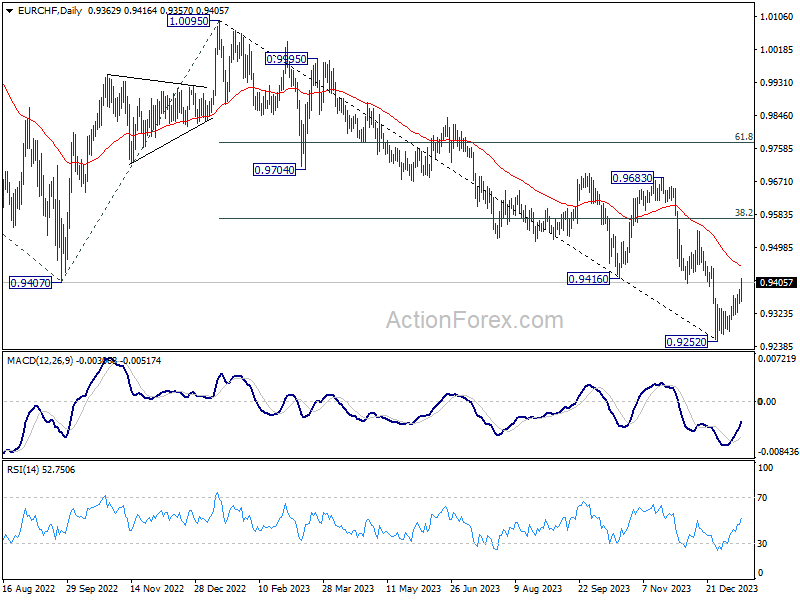Image resolution: width=800 pixels, height=600 pixels.
Task: Select the 0.94160 price label
Action: (x=589, y=279)
